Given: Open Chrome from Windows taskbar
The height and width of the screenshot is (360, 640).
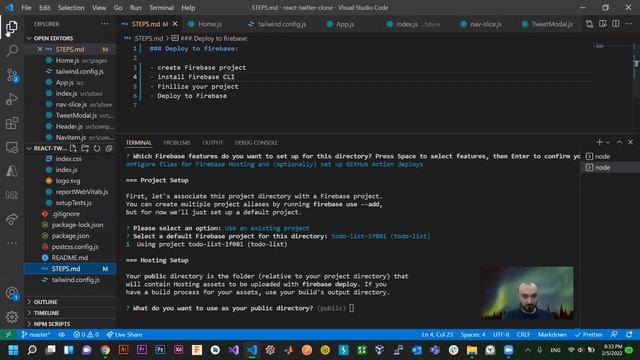Looking at the screenshot, I should pos(105,350).
